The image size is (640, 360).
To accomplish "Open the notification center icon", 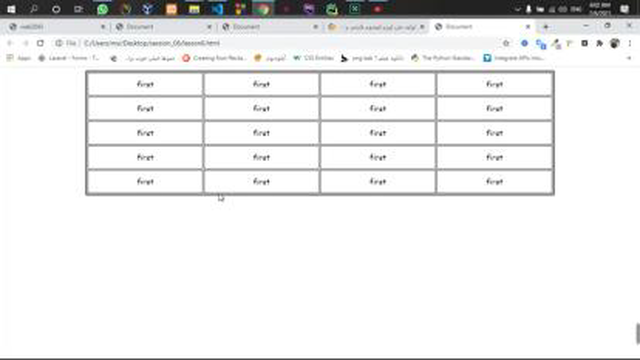I will tap(624, 9).
